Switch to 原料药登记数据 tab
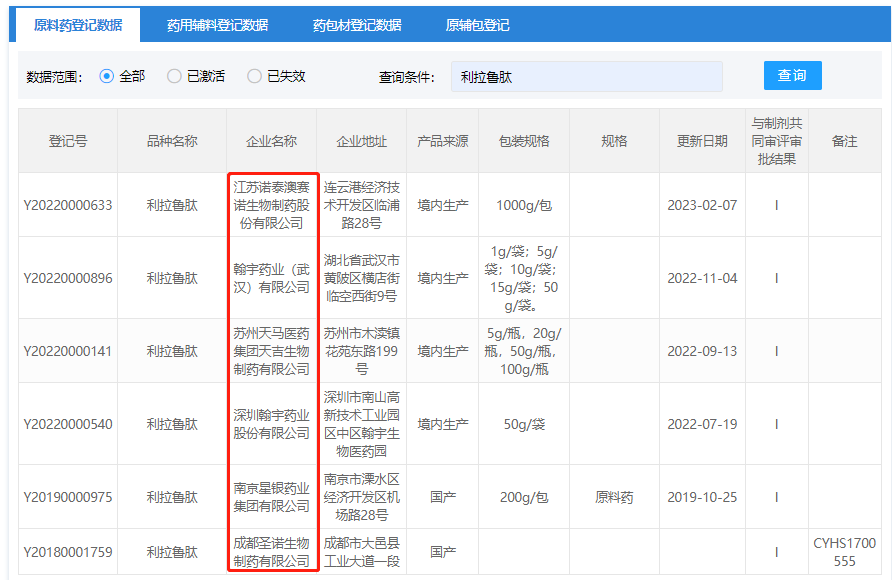 coord(78,25)
